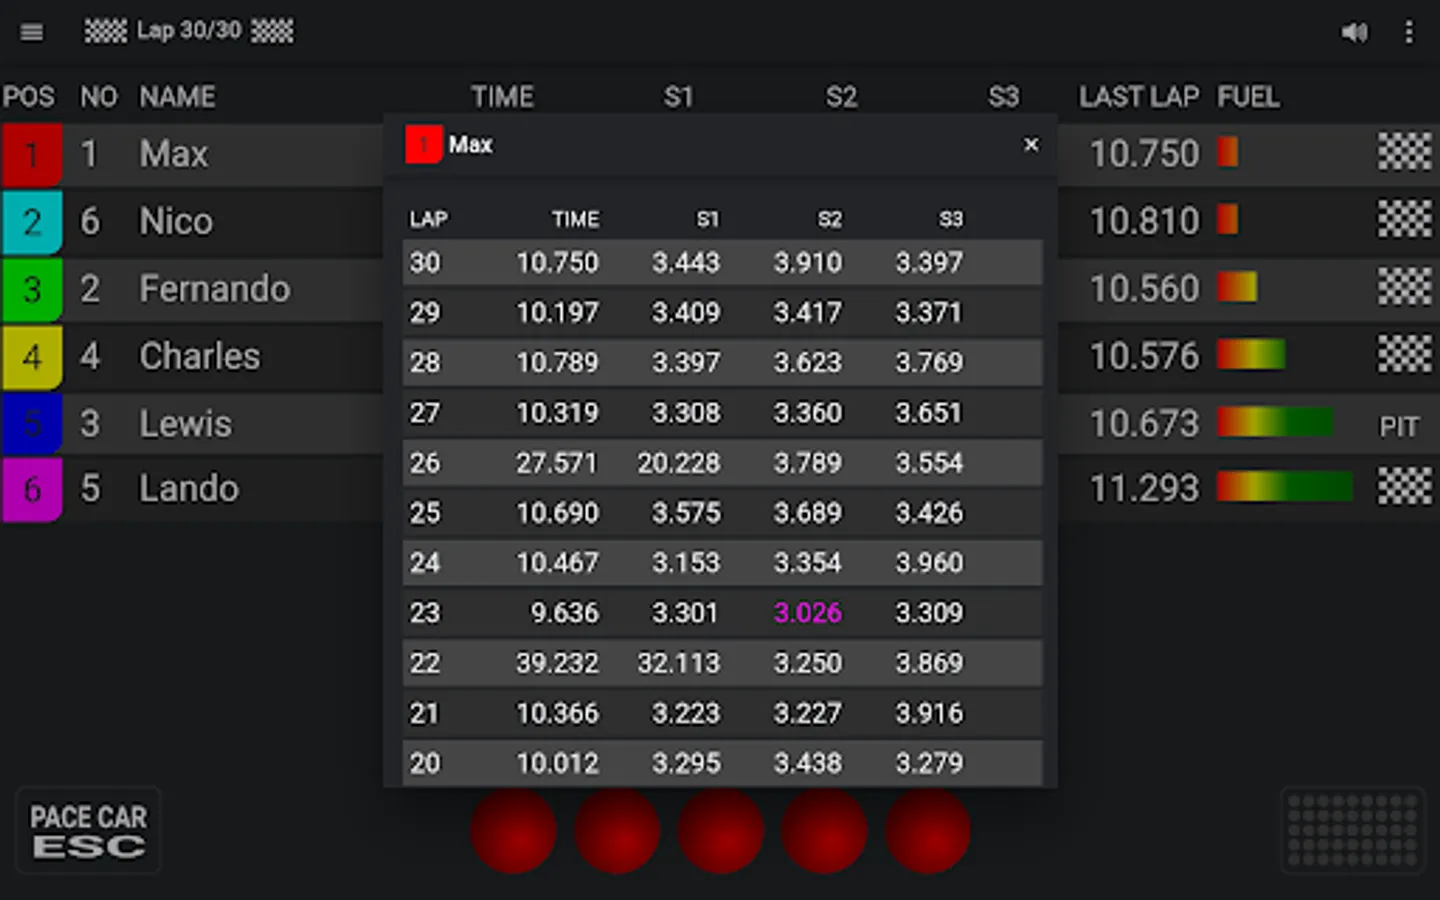The width and height of the screenshot is (1440, 900).
Task: Mute sound with speaker icon
Action: click(x=1354, y=32)
